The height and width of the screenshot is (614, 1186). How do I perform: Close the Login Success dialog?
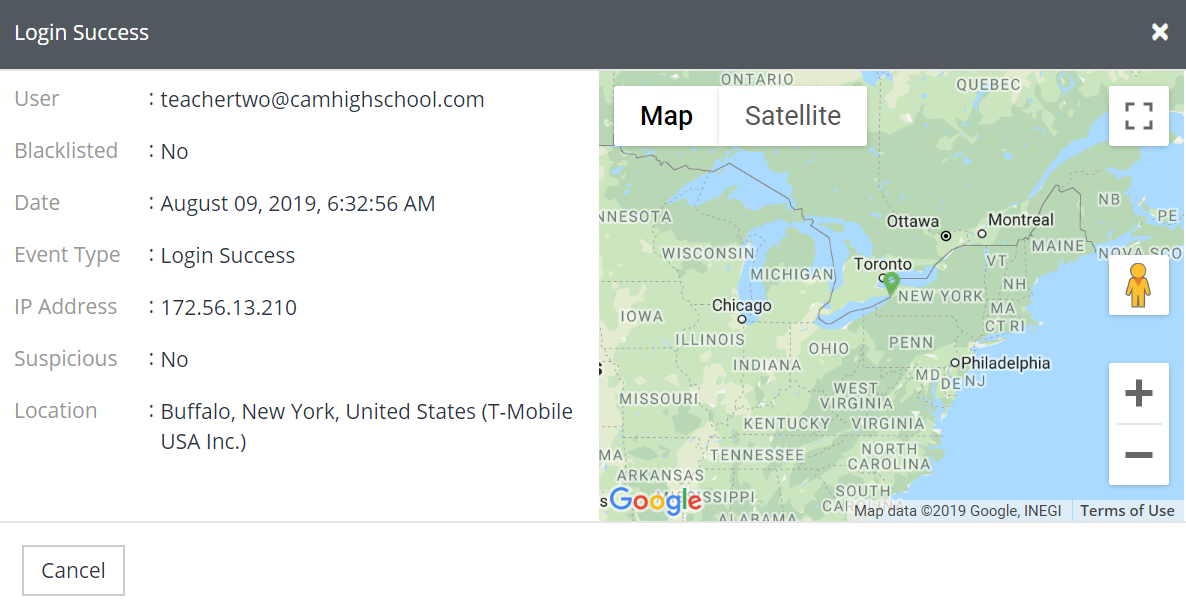1159,32
